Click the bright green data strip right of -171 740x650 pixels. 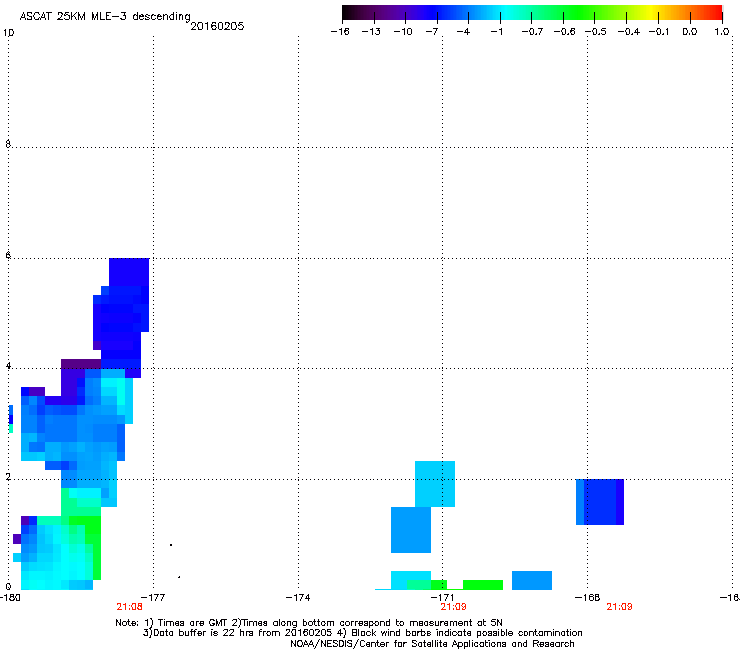(x=483, y=585)
